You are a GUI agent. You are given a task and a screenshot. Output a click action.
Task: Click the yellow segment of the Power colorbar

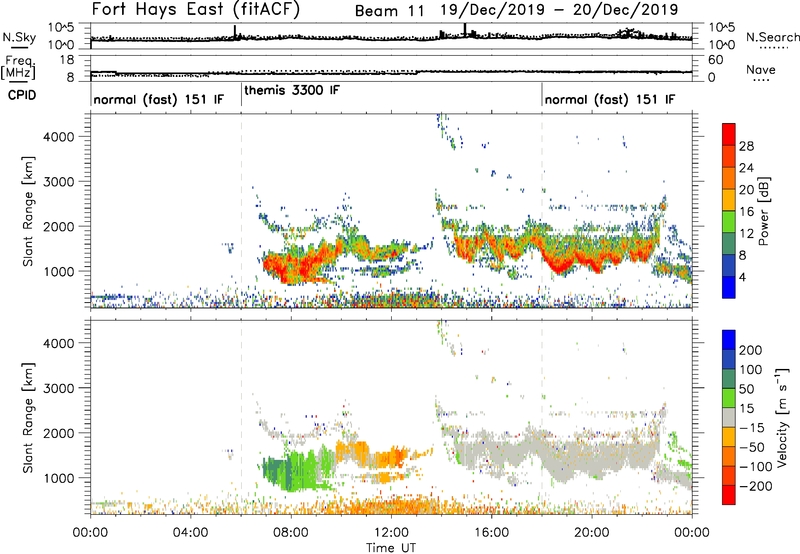click(x=729, y=200)
